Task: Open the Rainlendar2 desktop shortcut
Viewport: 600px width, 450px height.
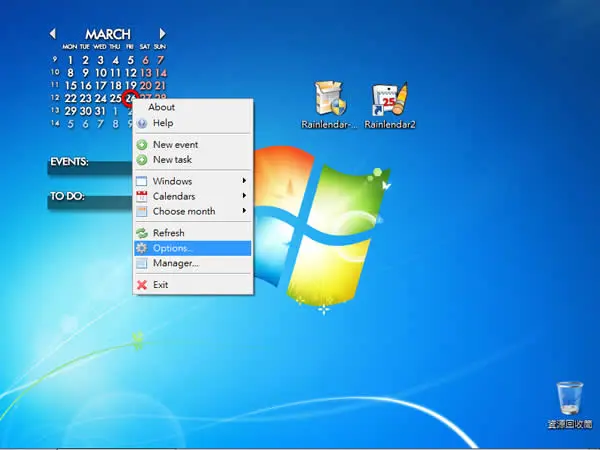Action: (x=390, y=105)
